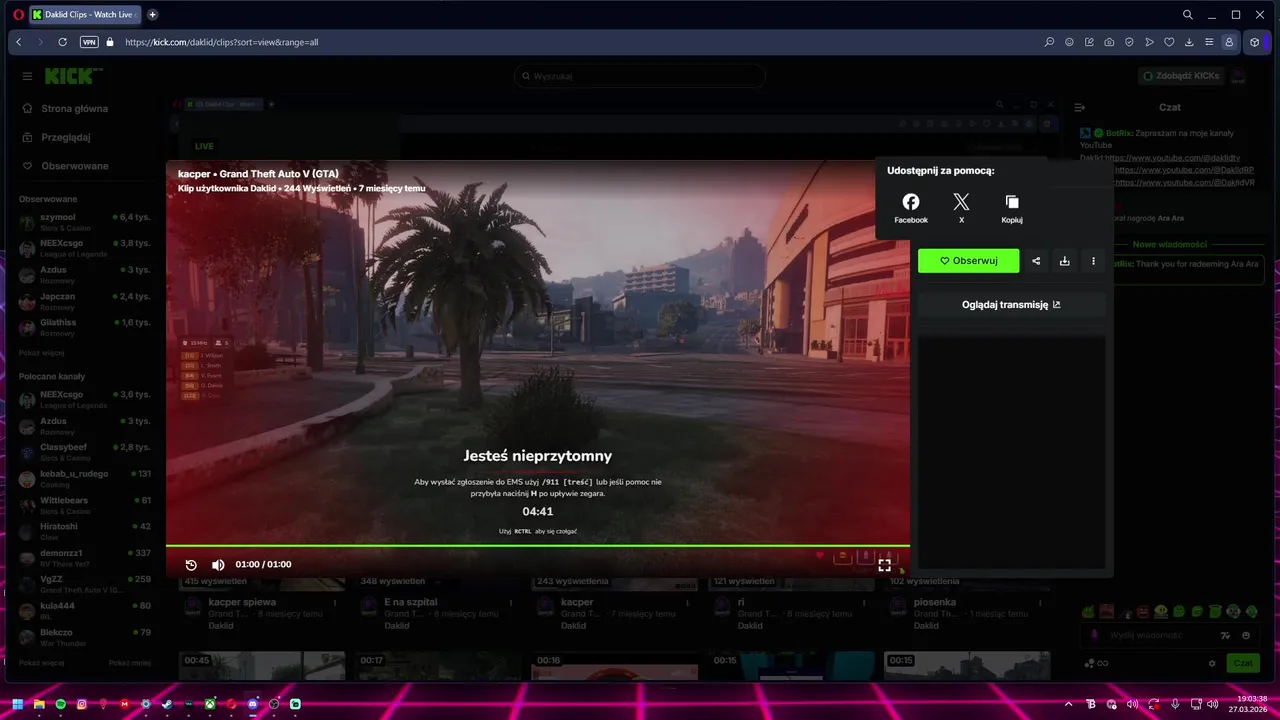
Task: Open options for kacper spiewa clip
Action: coord(335,603)
